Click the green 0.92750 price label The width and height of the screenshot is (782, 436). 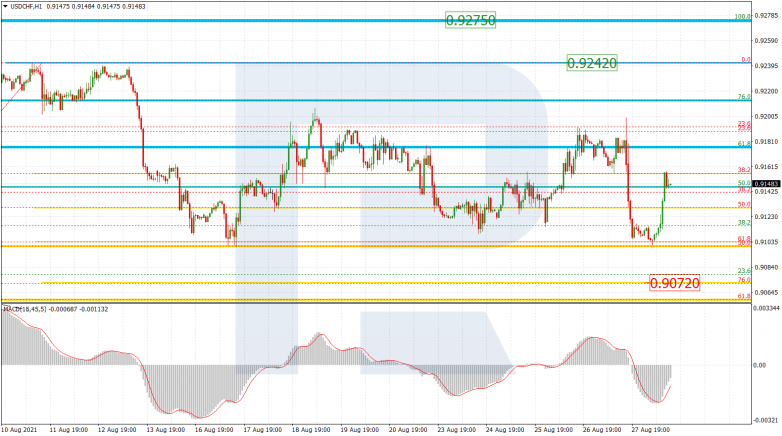click(470, 20)
